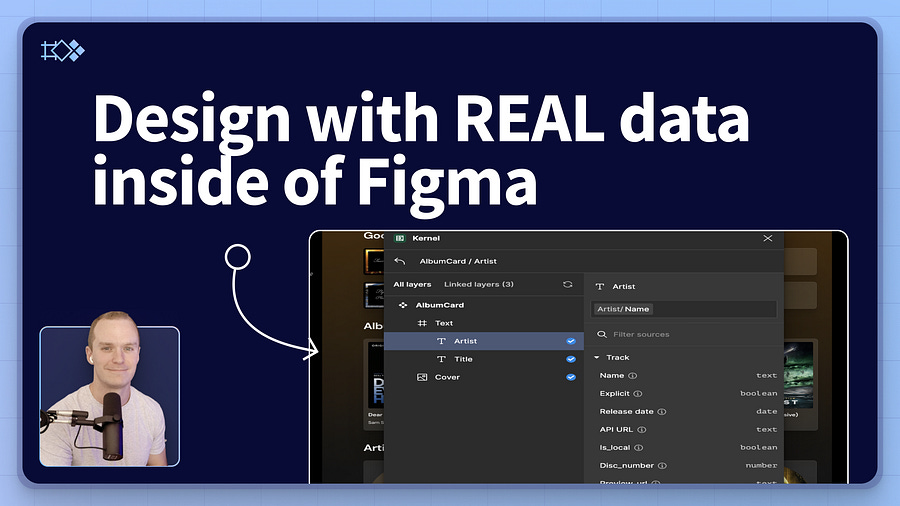Open info icon beside Is_local
Image resolution: width=900 pixels, height=506 pixels.
coord(638,447)
